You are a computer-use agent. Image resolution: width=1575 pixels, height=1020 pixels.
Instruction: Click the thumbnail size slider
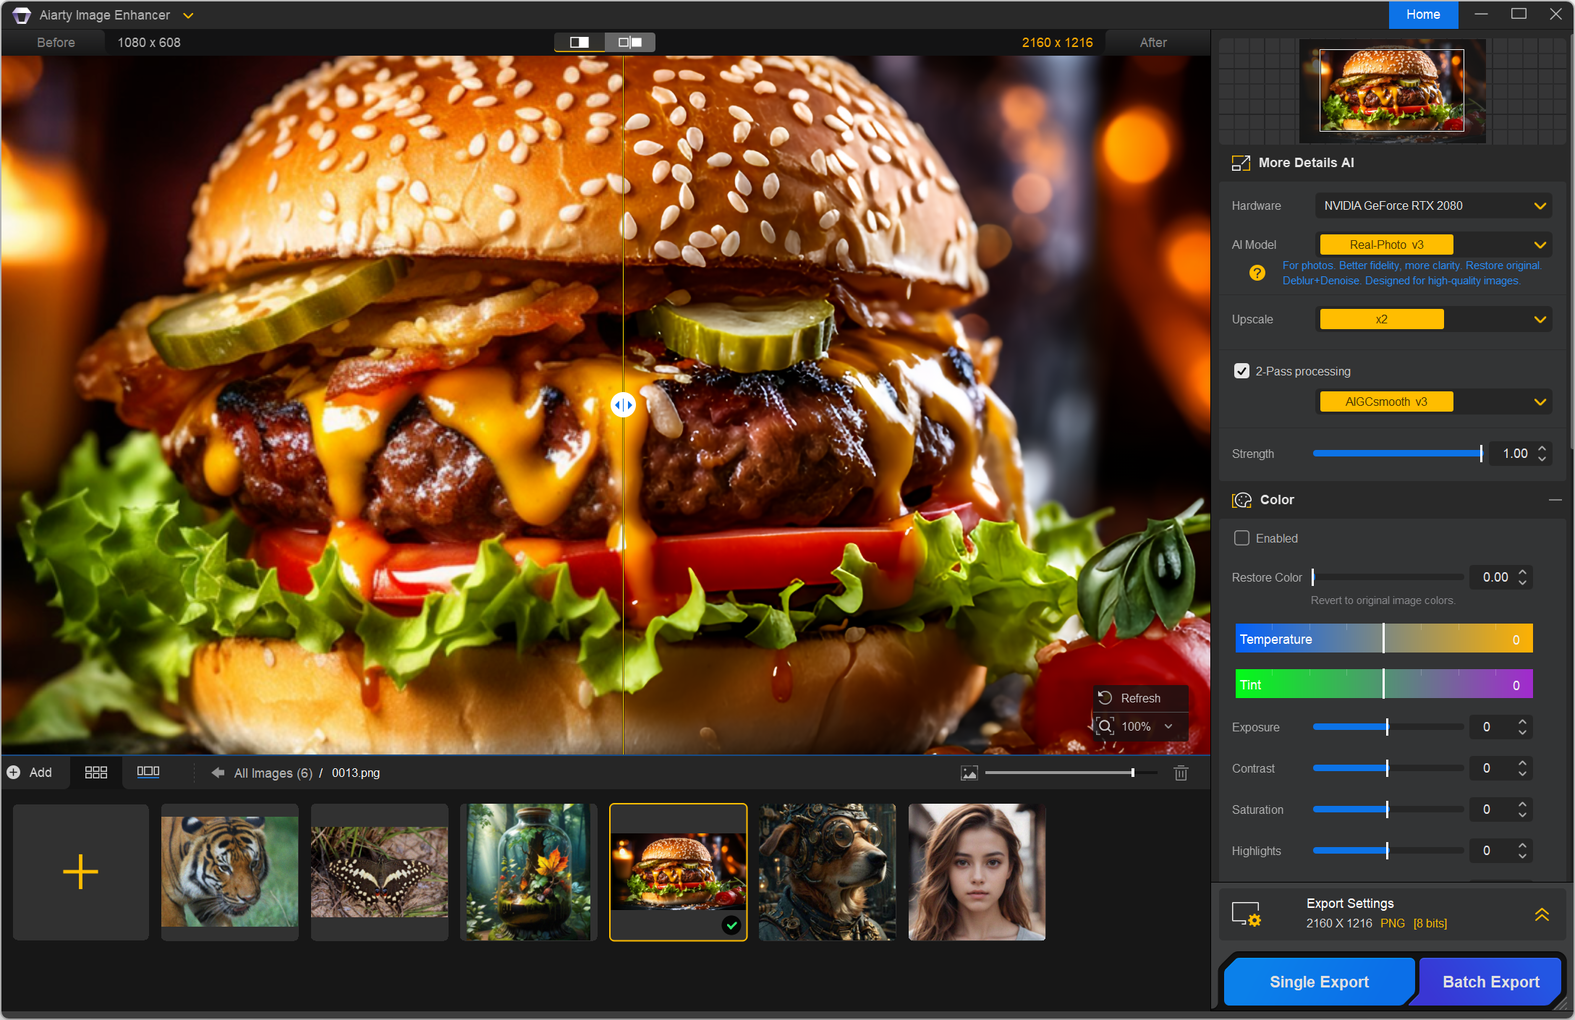1071,773
